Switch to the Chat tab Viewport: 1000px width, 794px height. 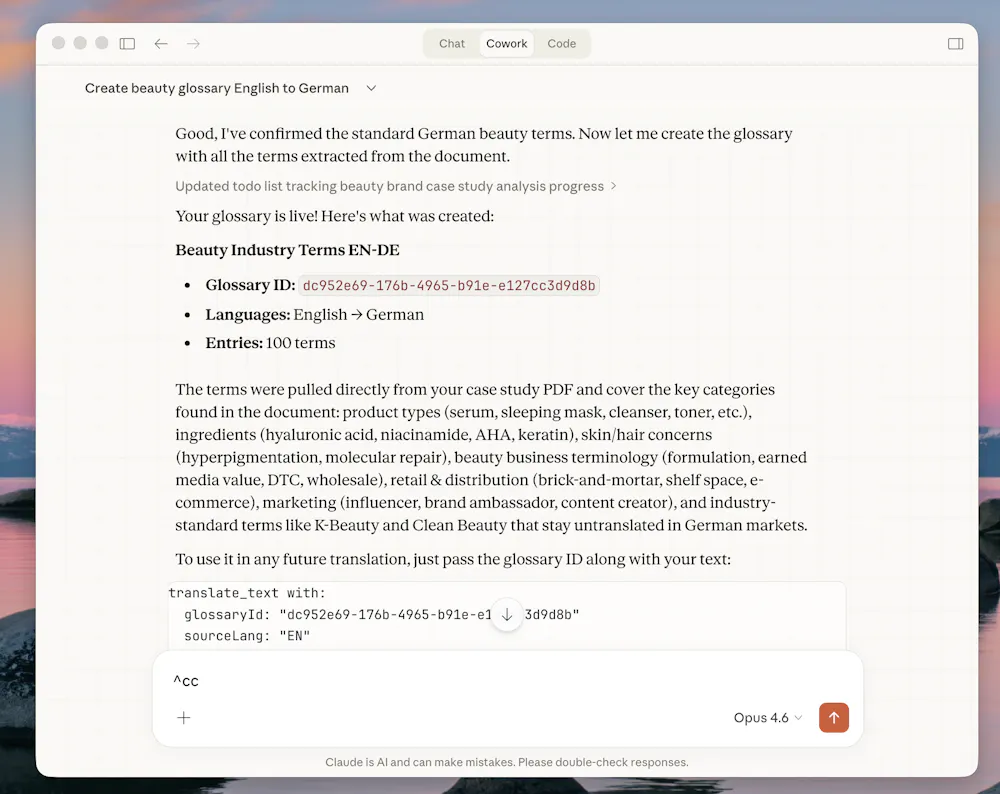(x=452, y=43)
